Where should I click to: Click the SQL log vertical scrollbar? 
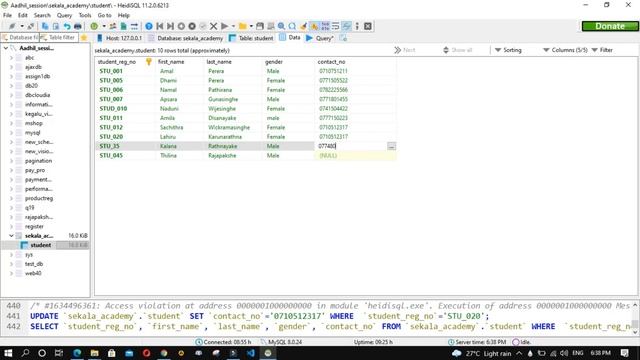coord(635,318)
